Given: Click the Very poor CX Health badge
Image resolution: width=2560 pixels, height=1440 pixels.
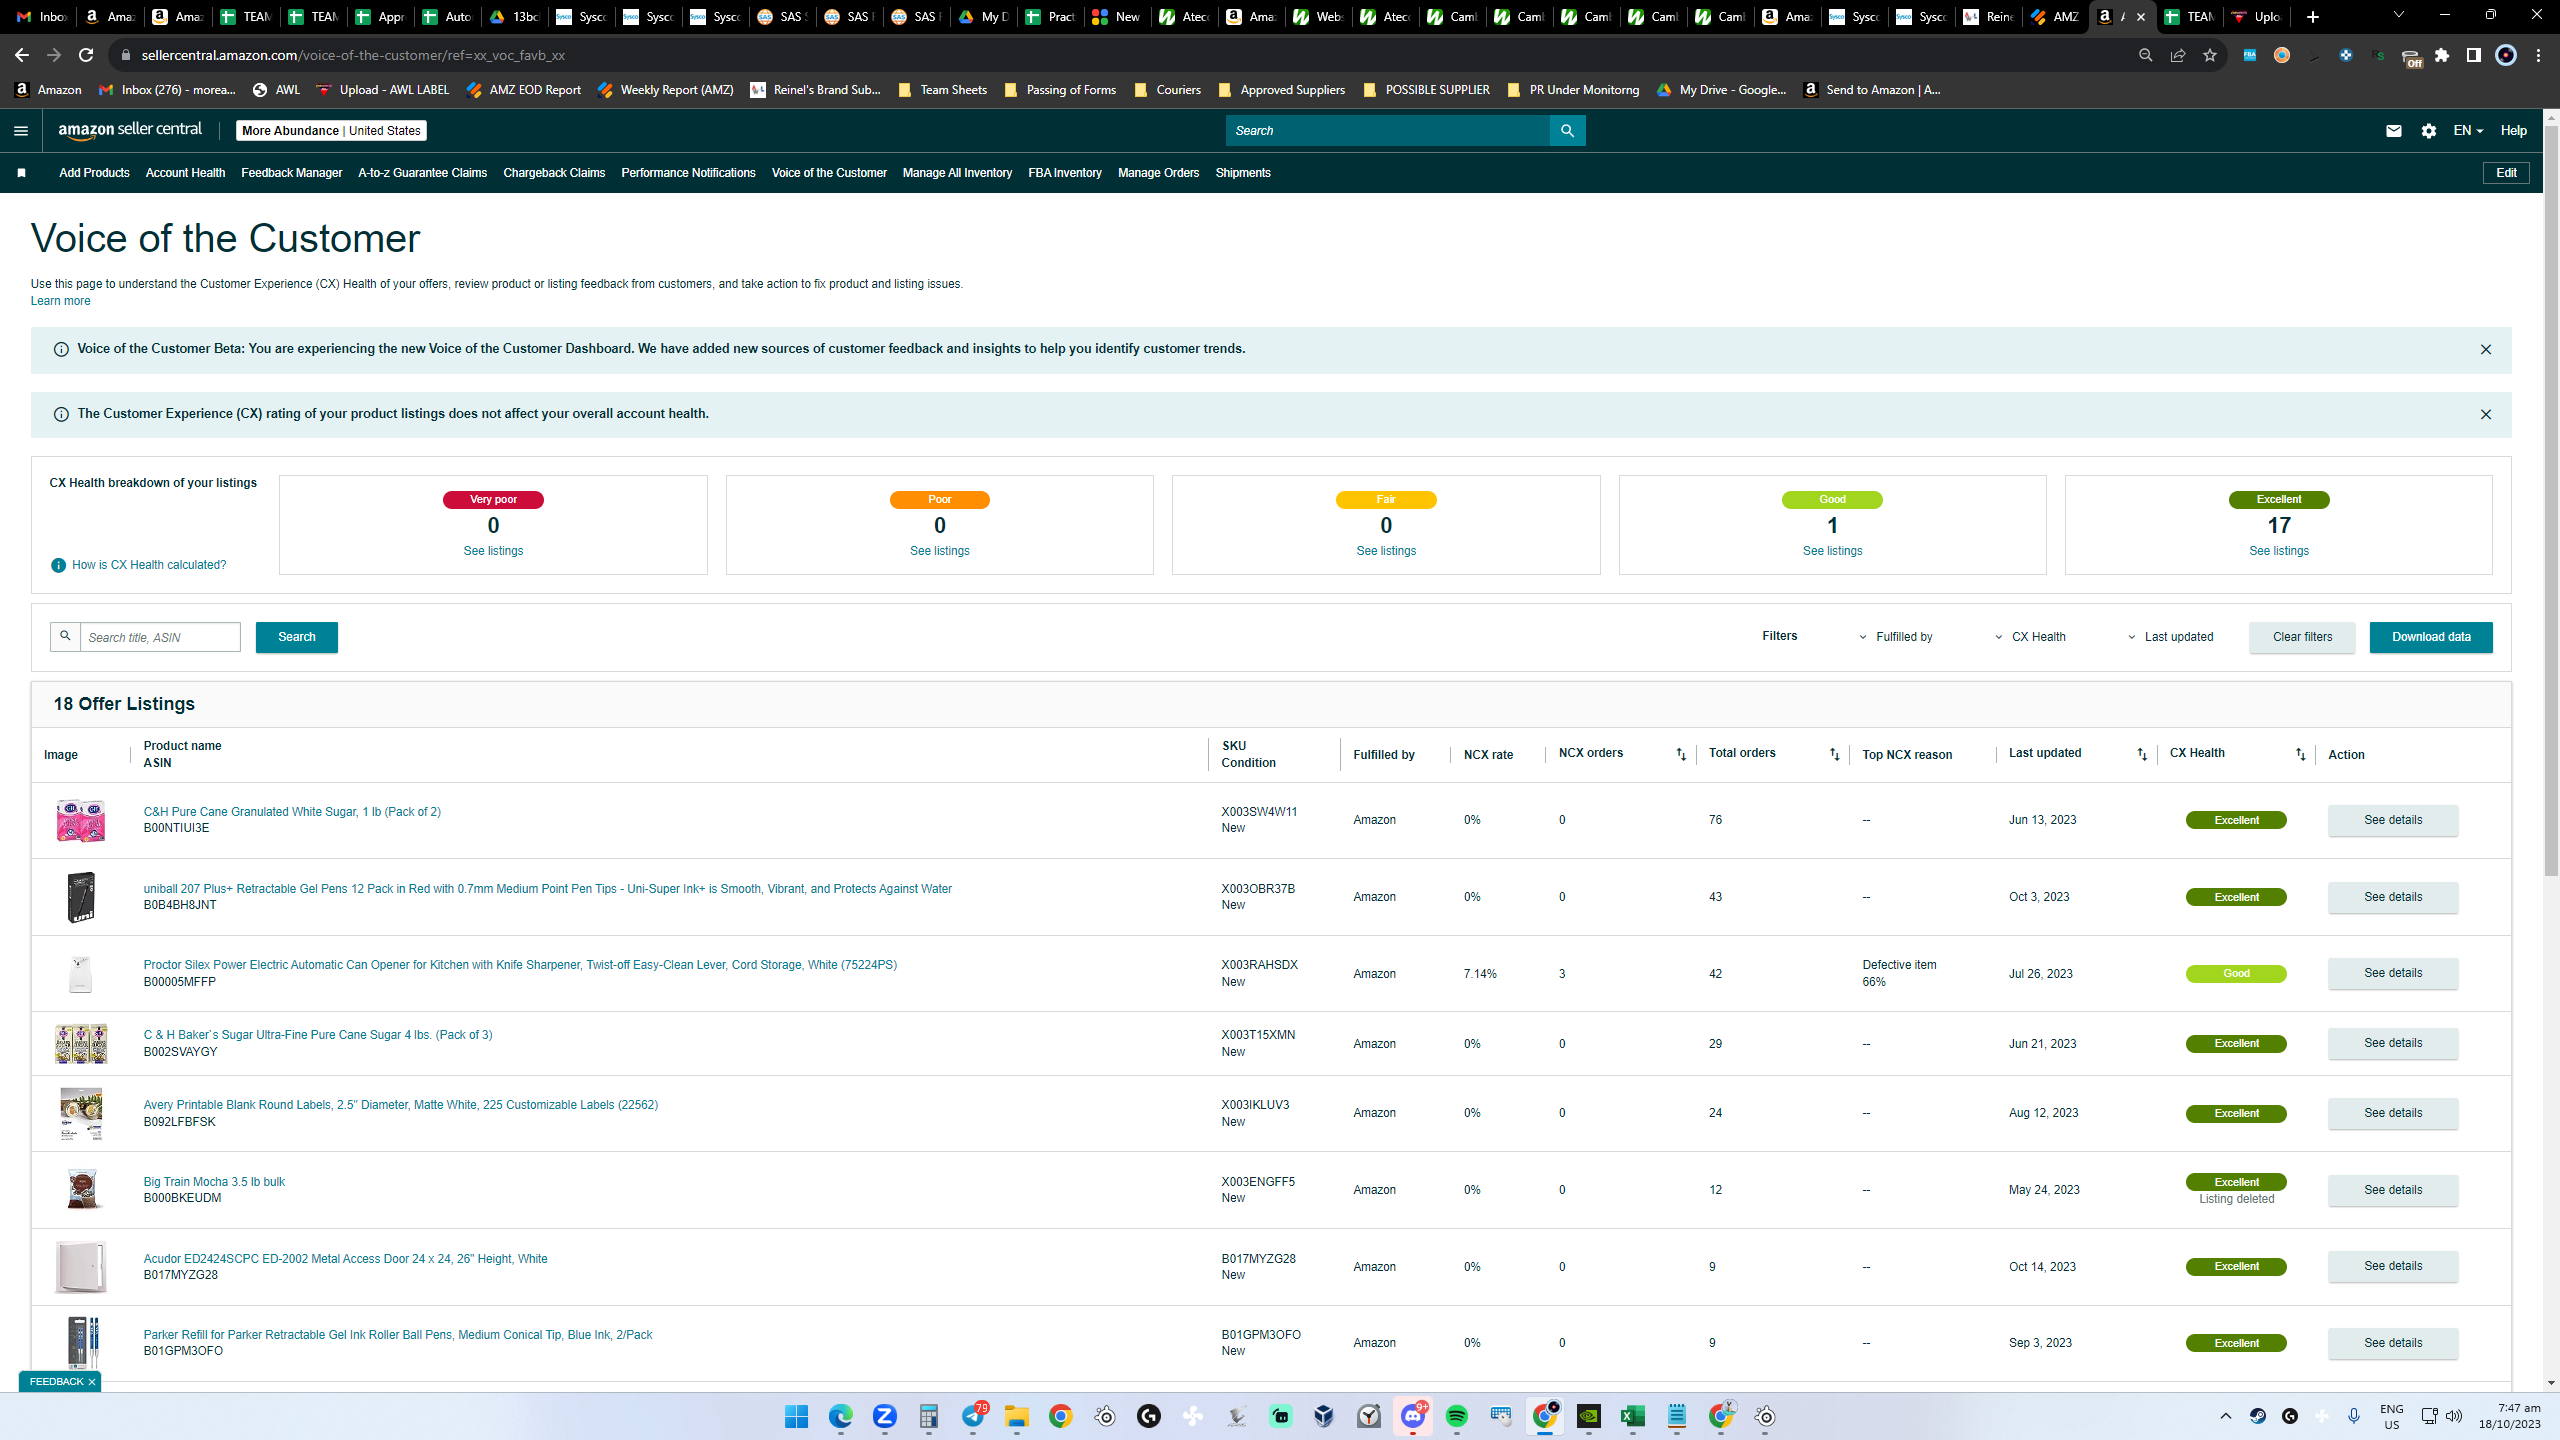Looking at the screenshot, I should pyautogui.click(x=493, y=500).
